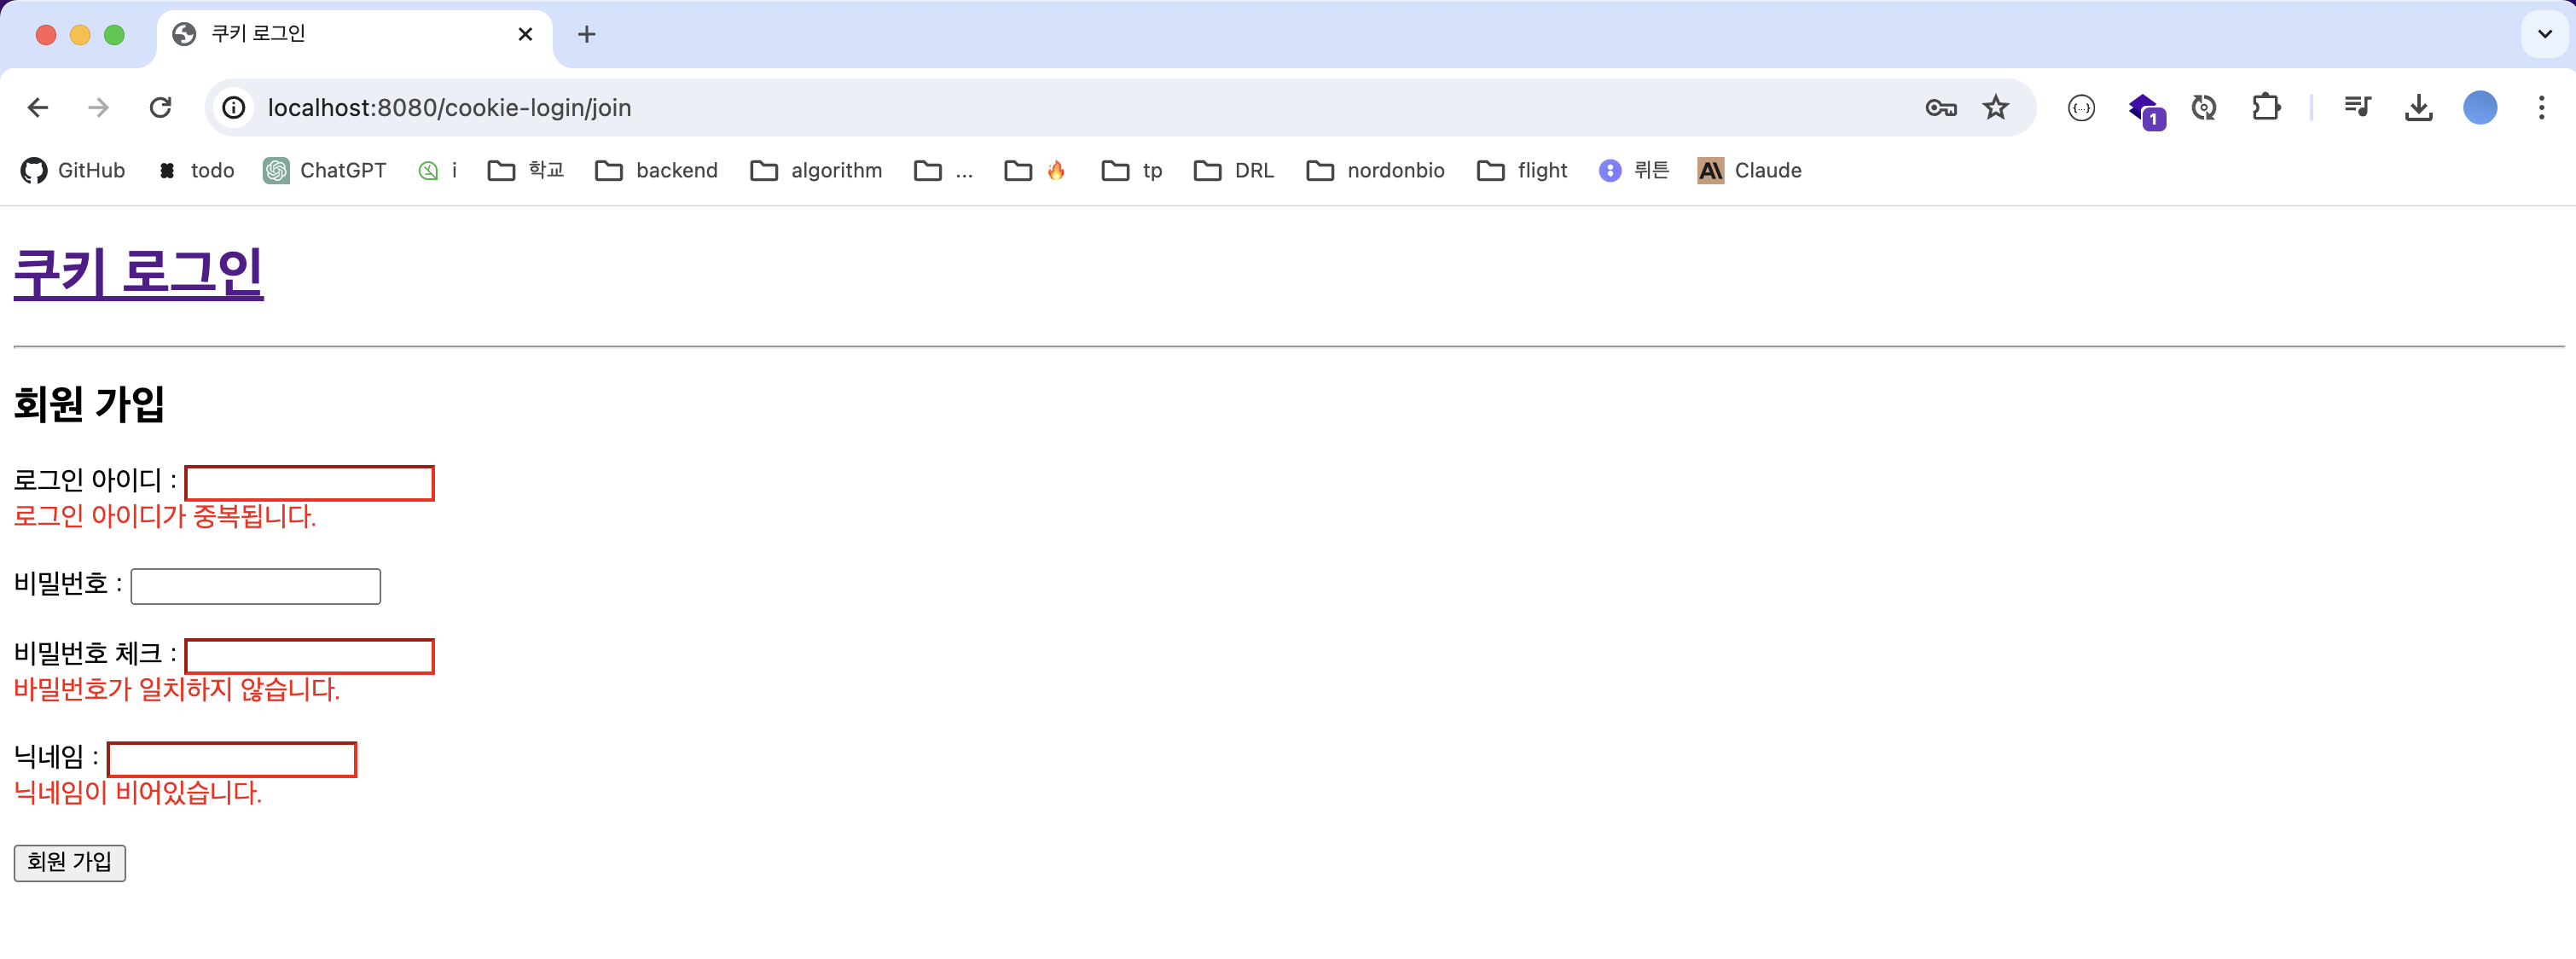This screenshot has height=959, width=2576.
Task: Click the reload page icon
Action: (160, 107)
